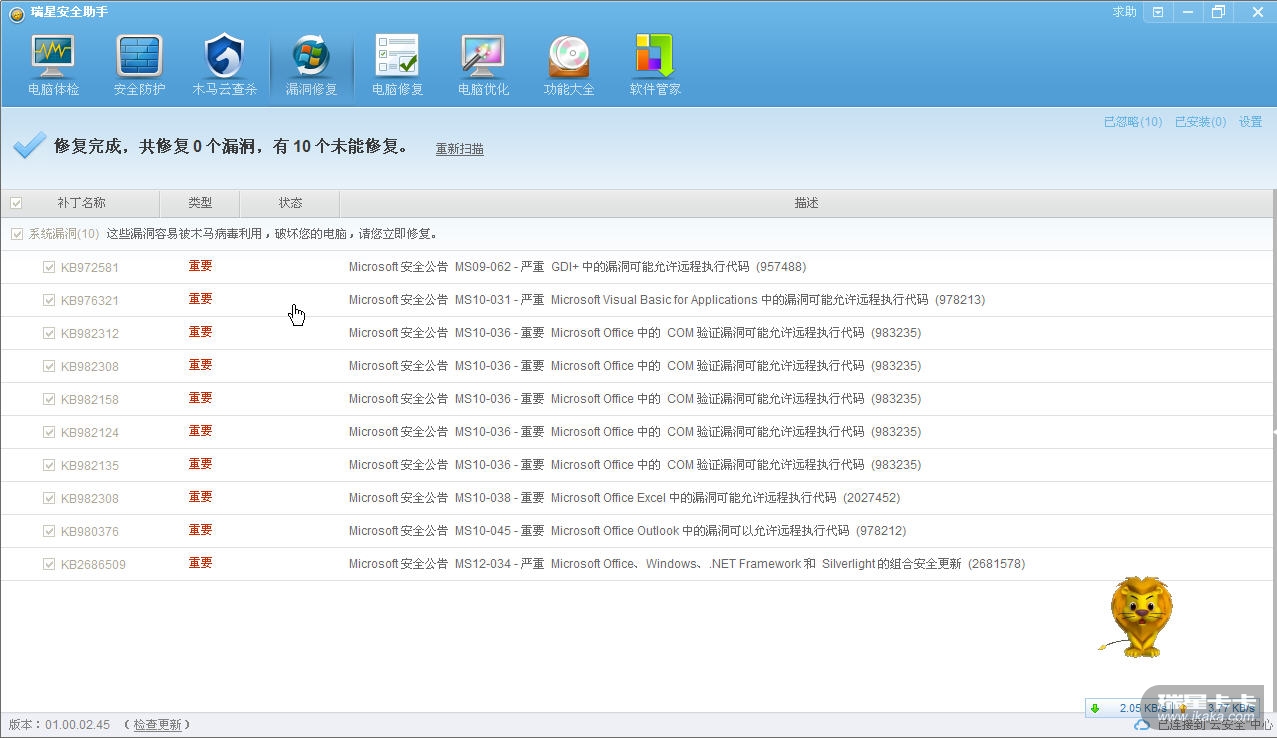Screen dimensions: 1277x738
Task: Open the 已安装(0) installed list
Action: pyautogui.click(x=1200, y=122)
